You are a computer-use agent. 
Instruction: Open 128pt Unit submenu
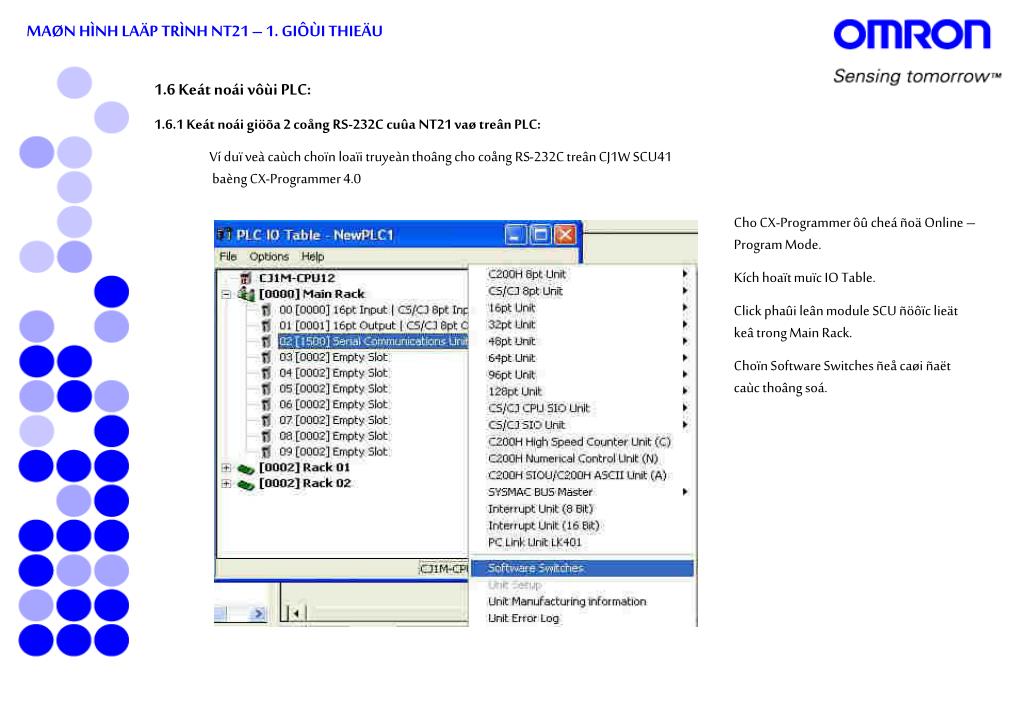(583, 392)
